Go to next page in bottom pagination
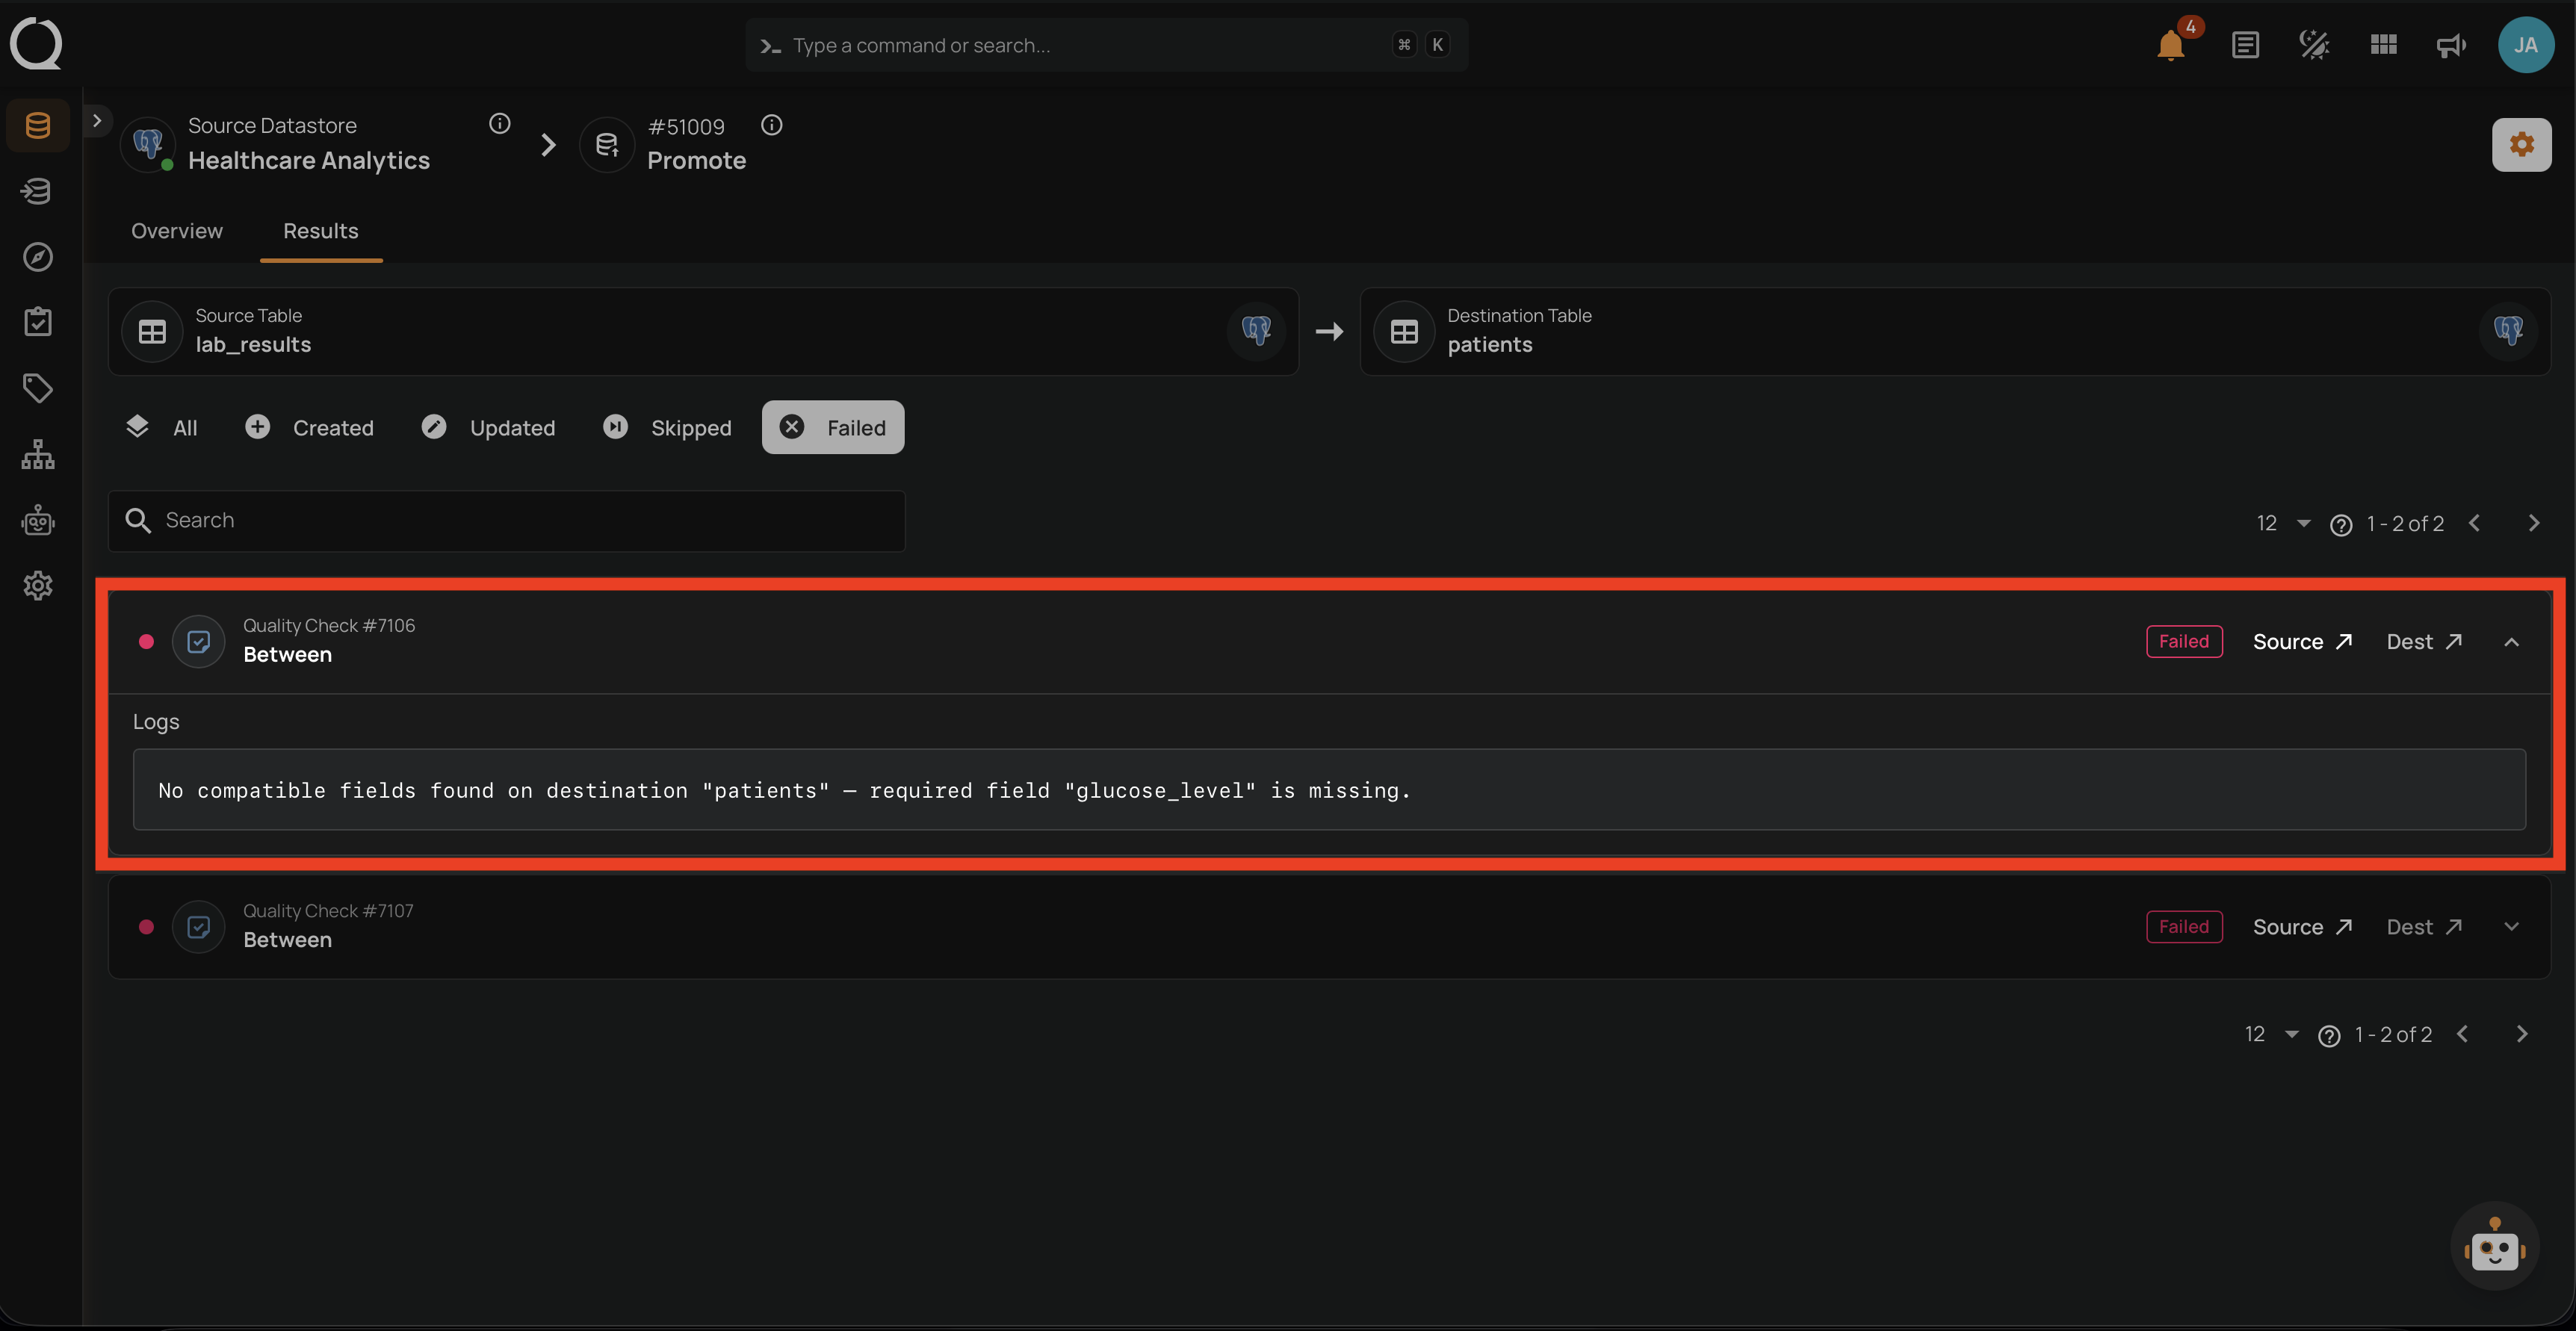The image size is (2576, 1331). [2521, 1034]
